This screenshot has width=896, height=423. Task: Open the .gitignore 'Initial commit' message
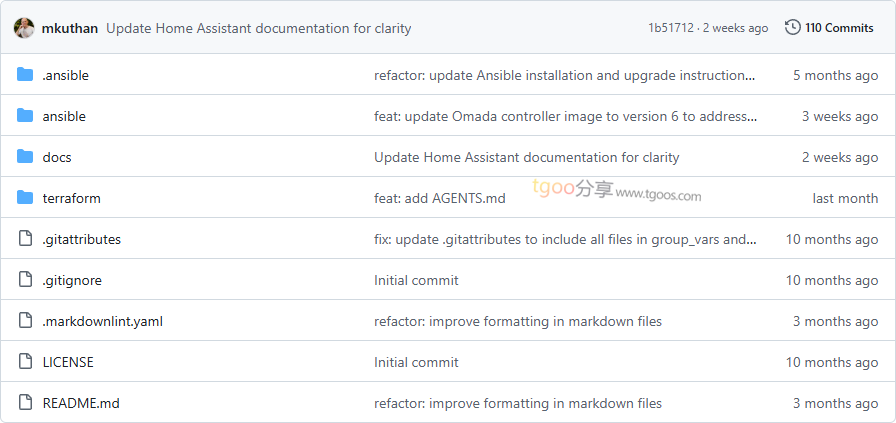pos(416,280)
